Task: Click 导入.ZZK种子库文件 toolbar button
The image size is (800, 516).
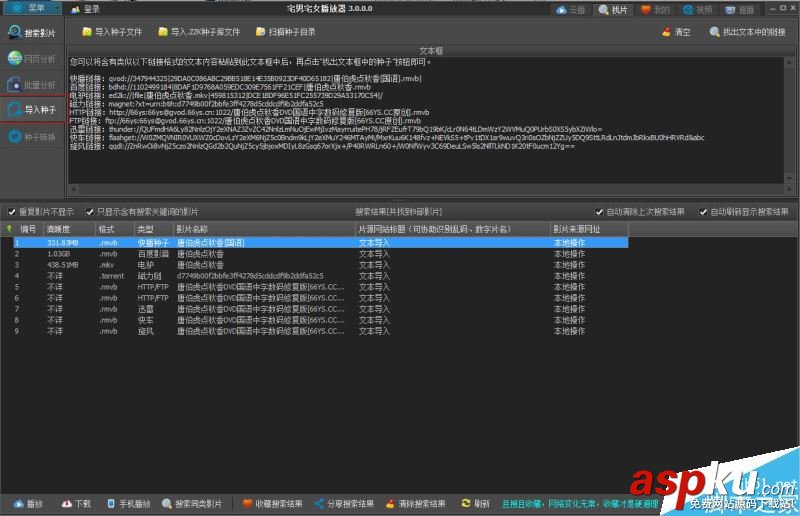Action: click(199, 32)
